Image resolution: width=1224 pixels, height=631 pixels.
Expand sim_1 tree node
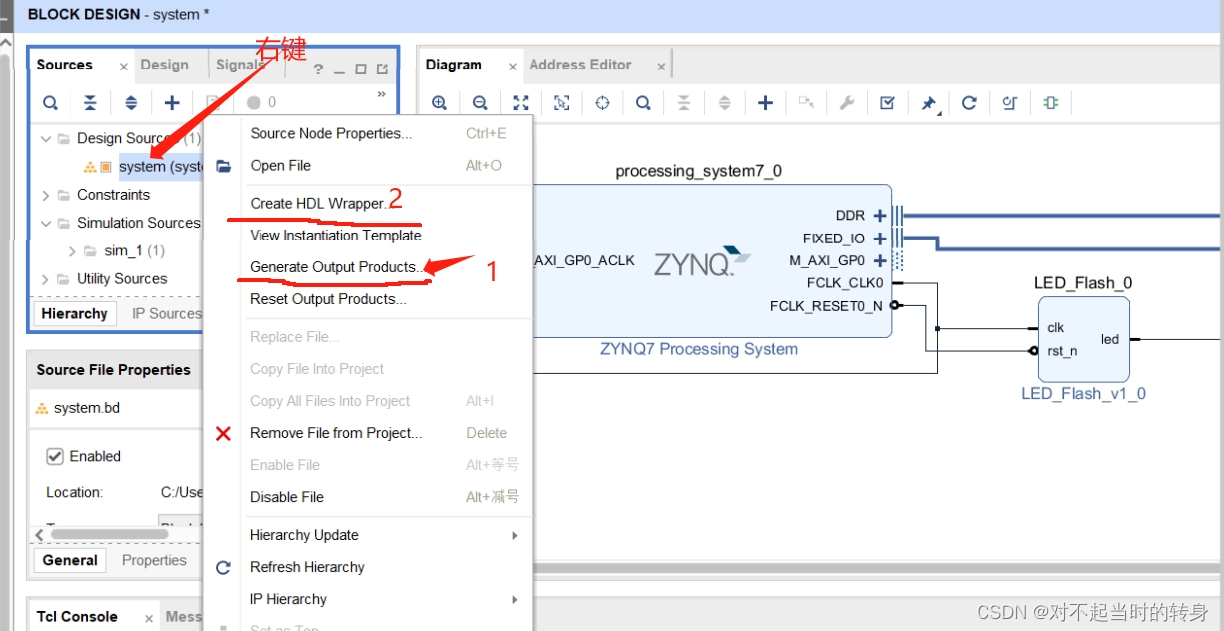pyautogui.click(x=73, y=251)
